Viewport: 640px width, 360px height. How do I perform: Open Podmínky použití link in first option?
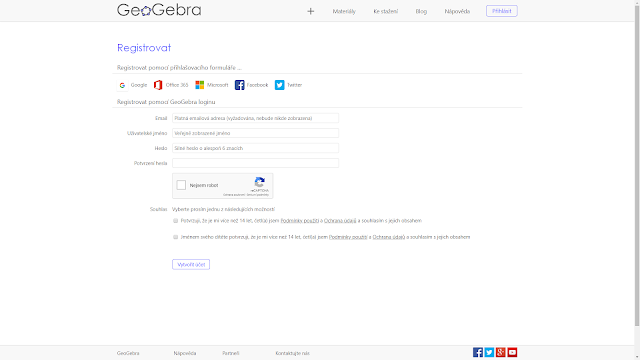coord(300,221)
